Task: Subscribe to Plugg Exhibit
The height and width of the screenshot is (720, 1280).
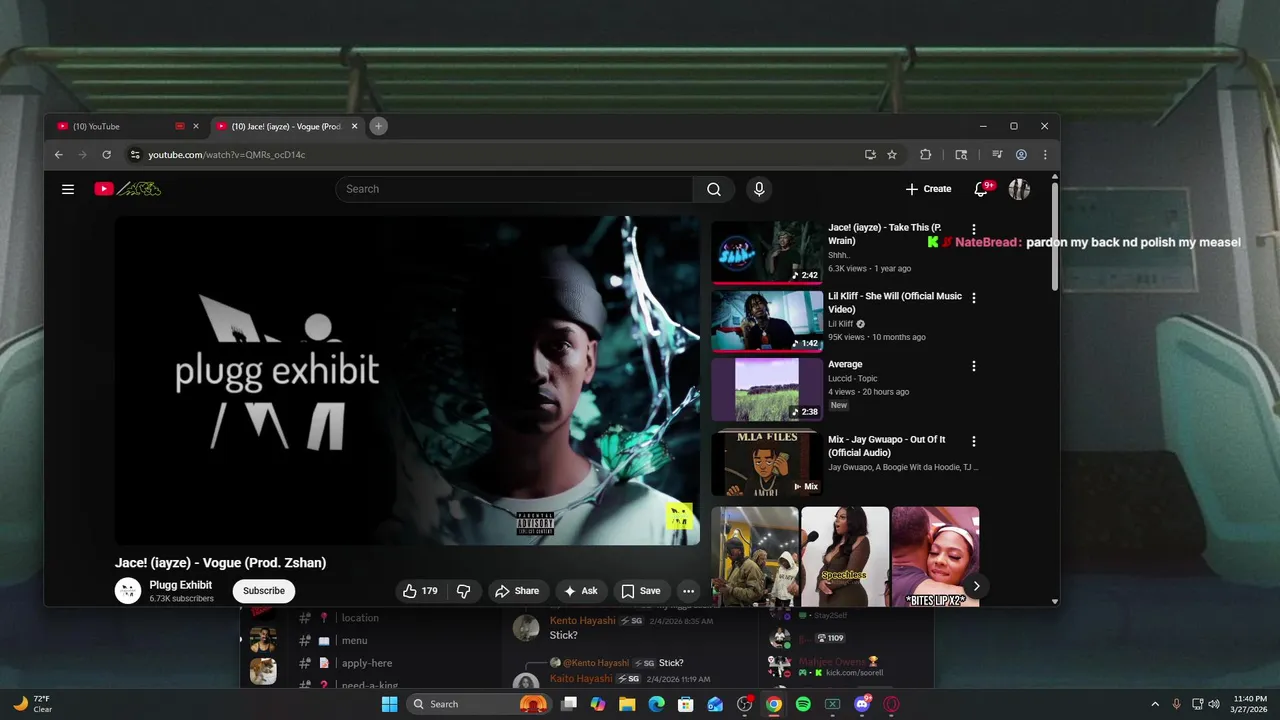Action: pyautogui.click(x=264, y=591)
